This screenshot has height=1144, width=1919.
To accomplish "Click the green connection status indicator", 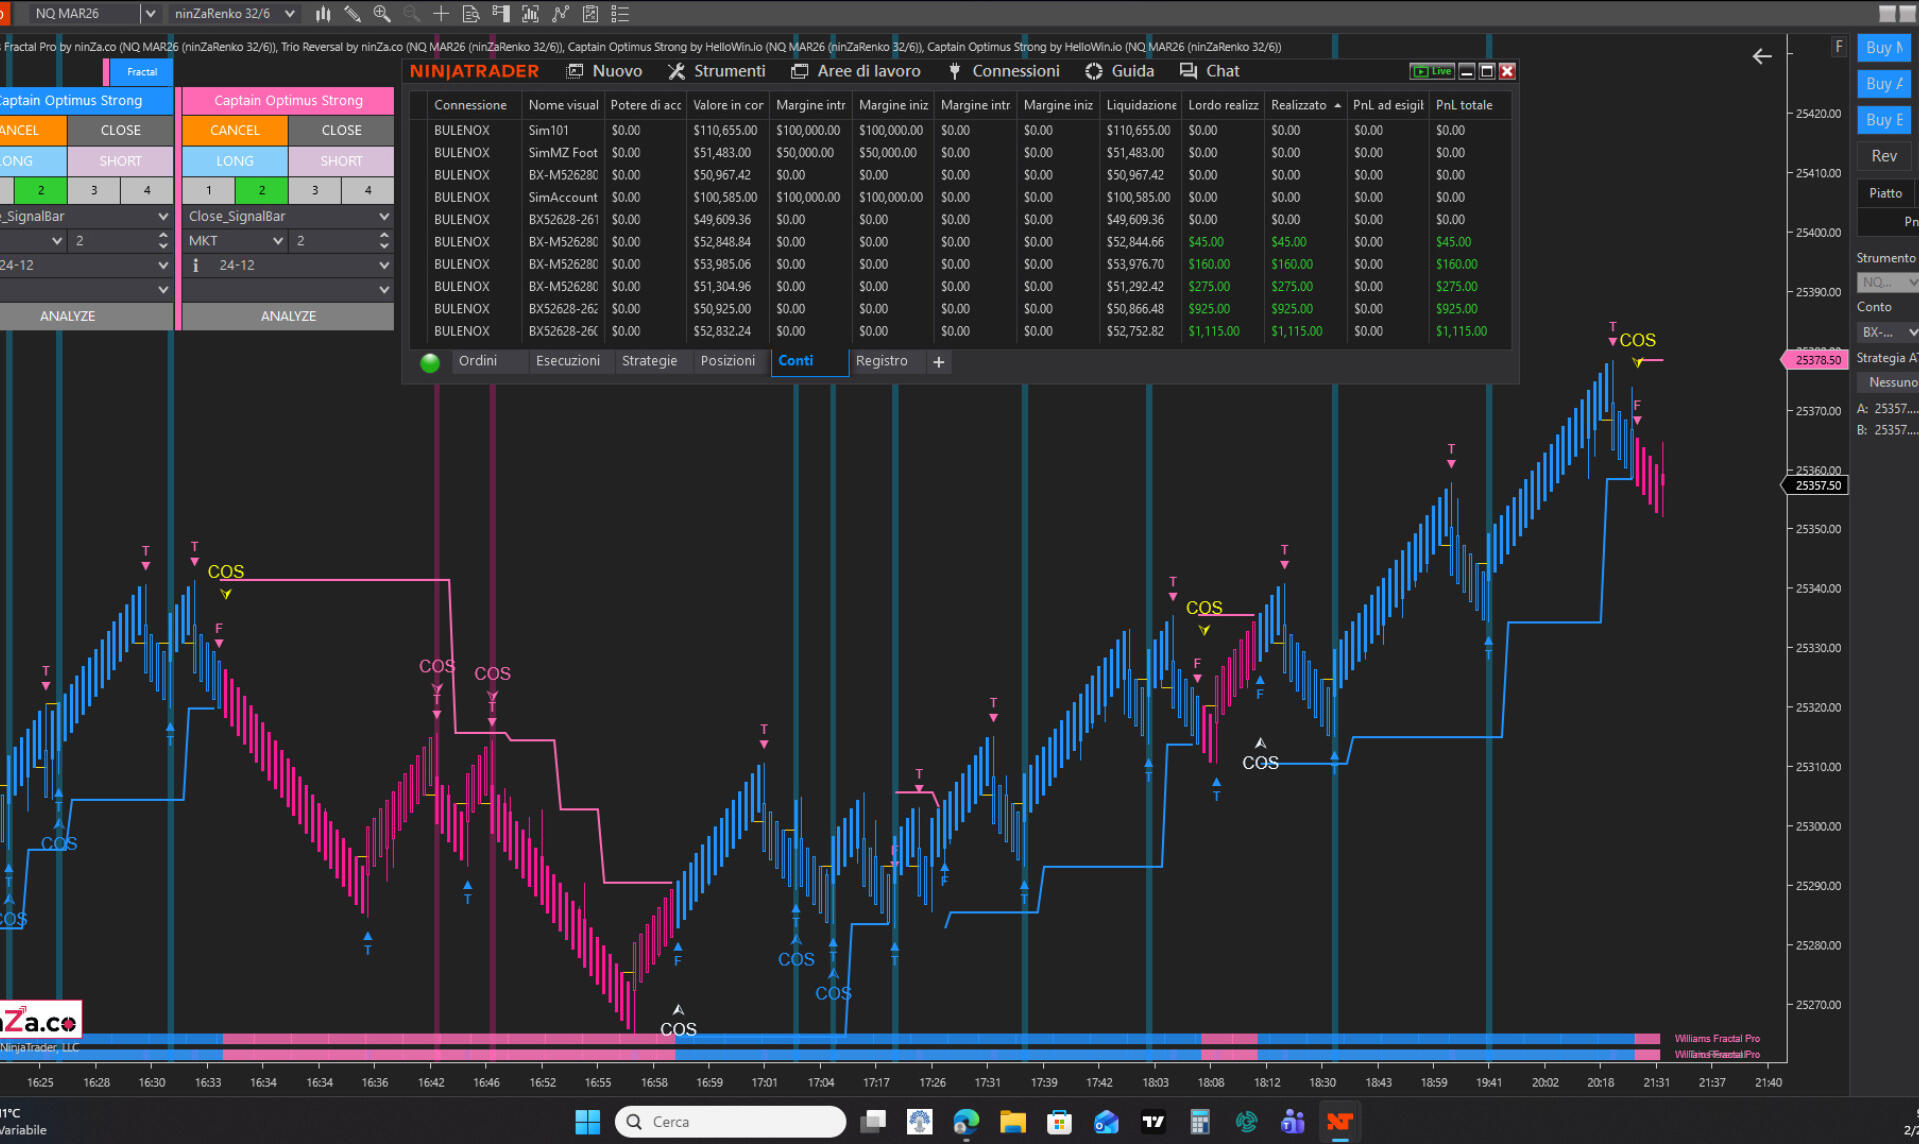I will pyautogui.click(x=430, y=363).
